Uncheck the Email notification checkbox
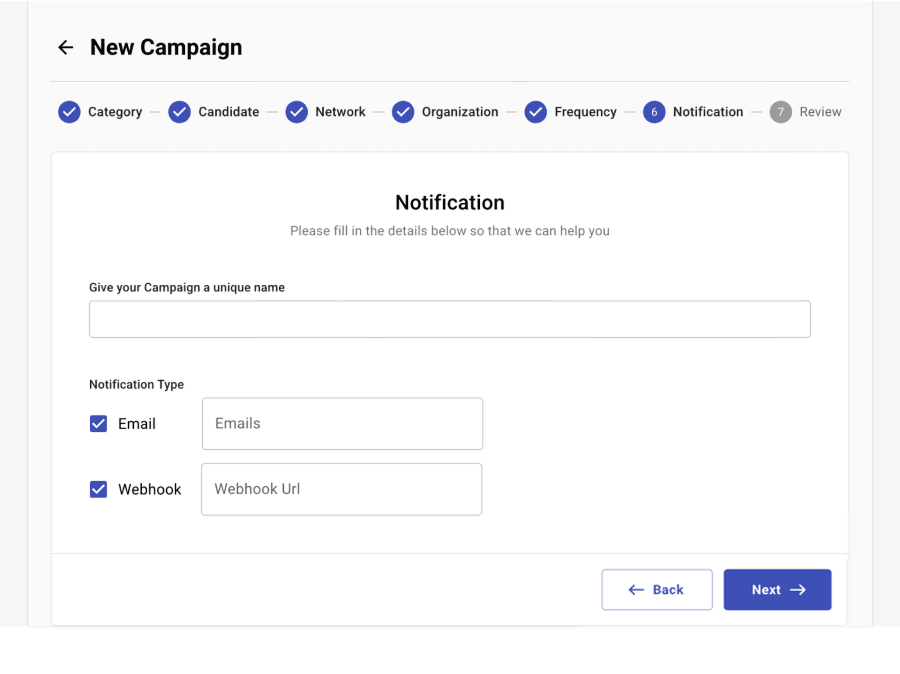Viewport: 900px width, 674px height. (98, 424)
